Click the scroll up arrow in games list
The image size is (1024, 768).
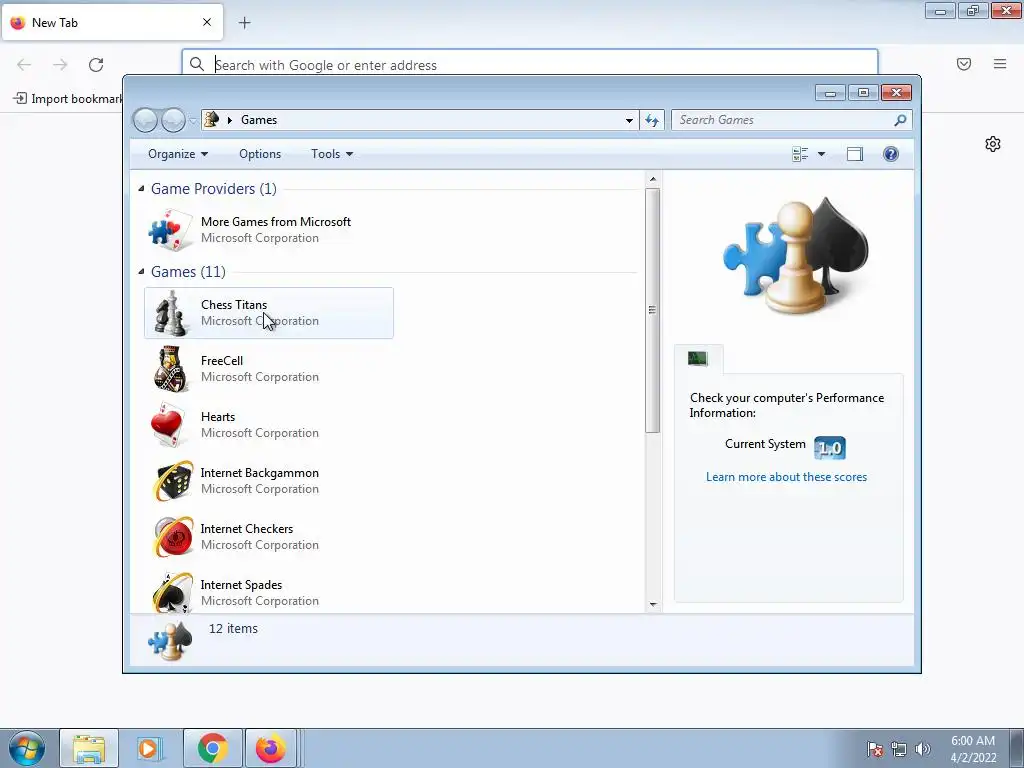tap(652, 179)
